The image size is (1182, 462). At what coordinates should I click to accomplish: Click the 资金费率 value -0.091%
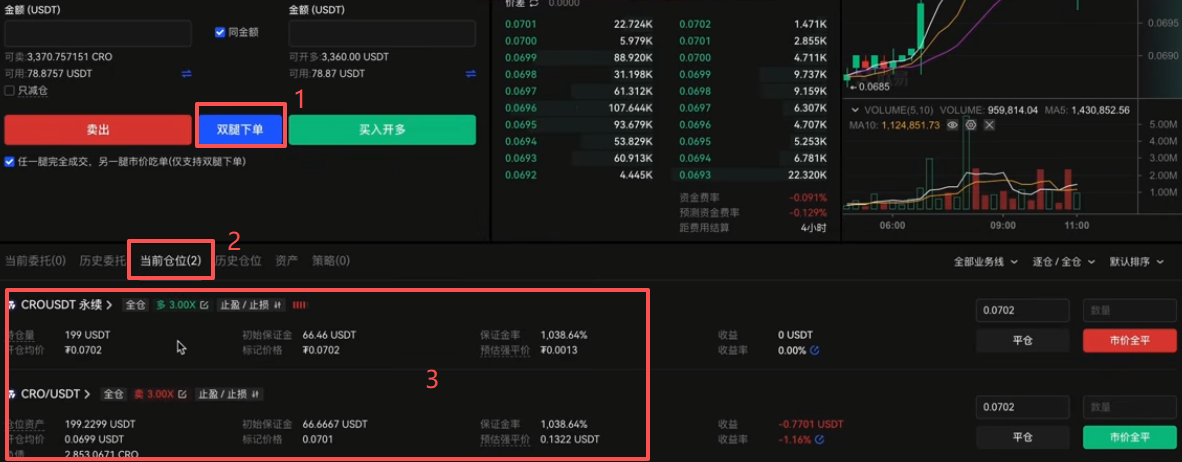pyautogui.click(x=808, y=197)
